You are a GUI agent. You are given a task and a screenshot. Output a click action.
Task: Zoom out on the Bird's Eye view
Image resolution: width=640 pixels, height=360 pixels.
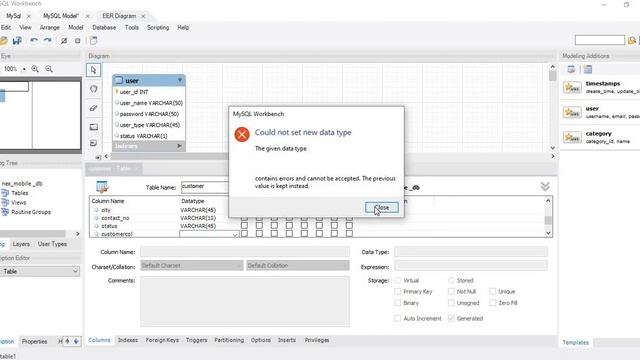coord(49,69)
